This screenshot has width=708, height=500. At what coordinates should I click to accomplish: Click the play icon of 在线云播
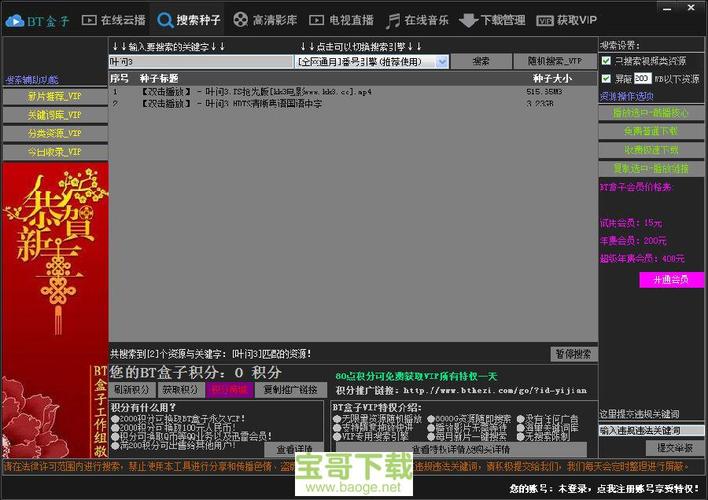89,20
